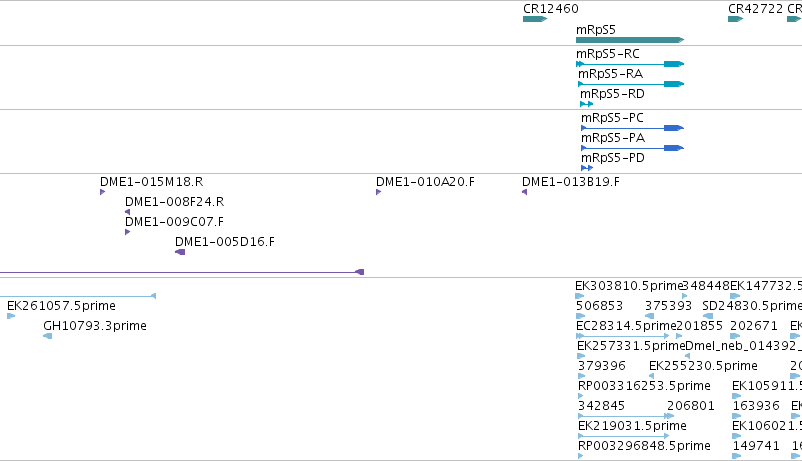Select the 149741 EST feature
802x461 pixels.
click(738, 455)
